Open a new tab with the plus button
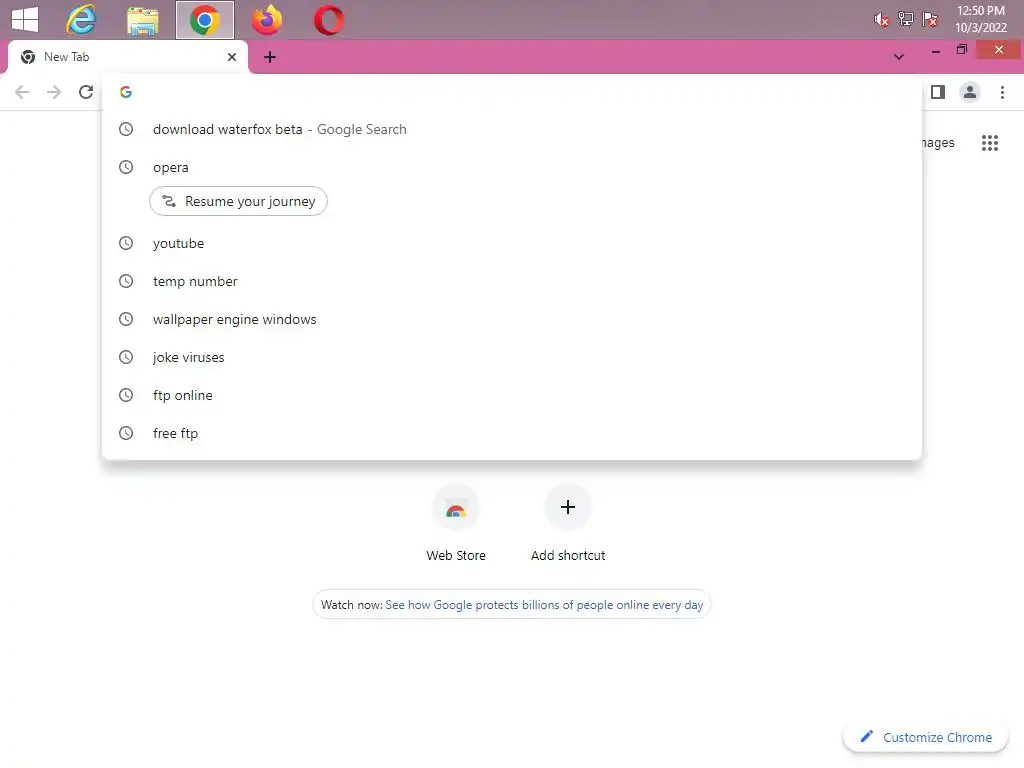 [270, 57]
